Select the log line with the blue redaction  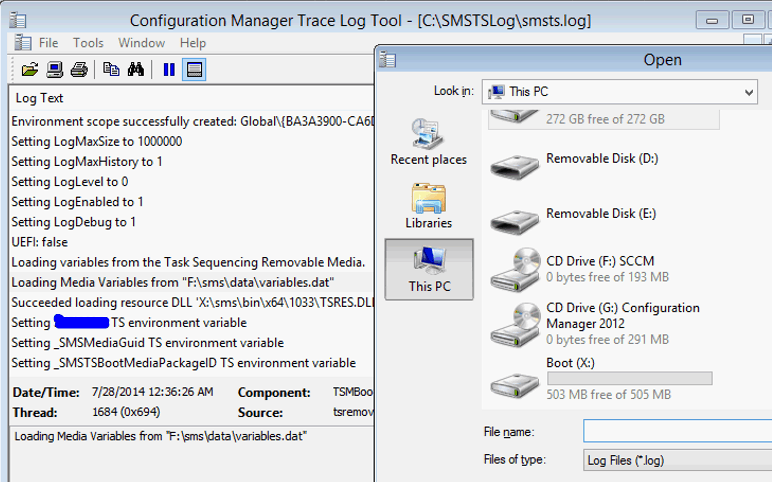192,322
